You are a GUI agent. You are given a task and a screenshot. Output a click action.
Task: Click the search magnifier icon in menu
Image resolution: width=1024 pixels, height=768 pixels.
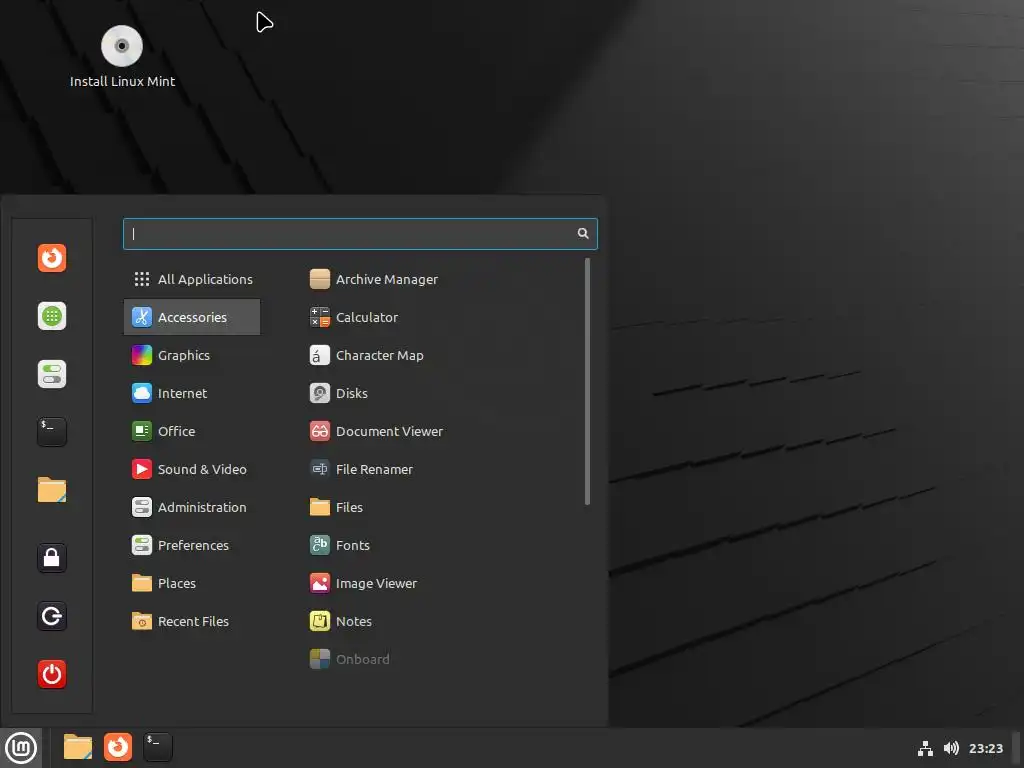pos(583,234)
